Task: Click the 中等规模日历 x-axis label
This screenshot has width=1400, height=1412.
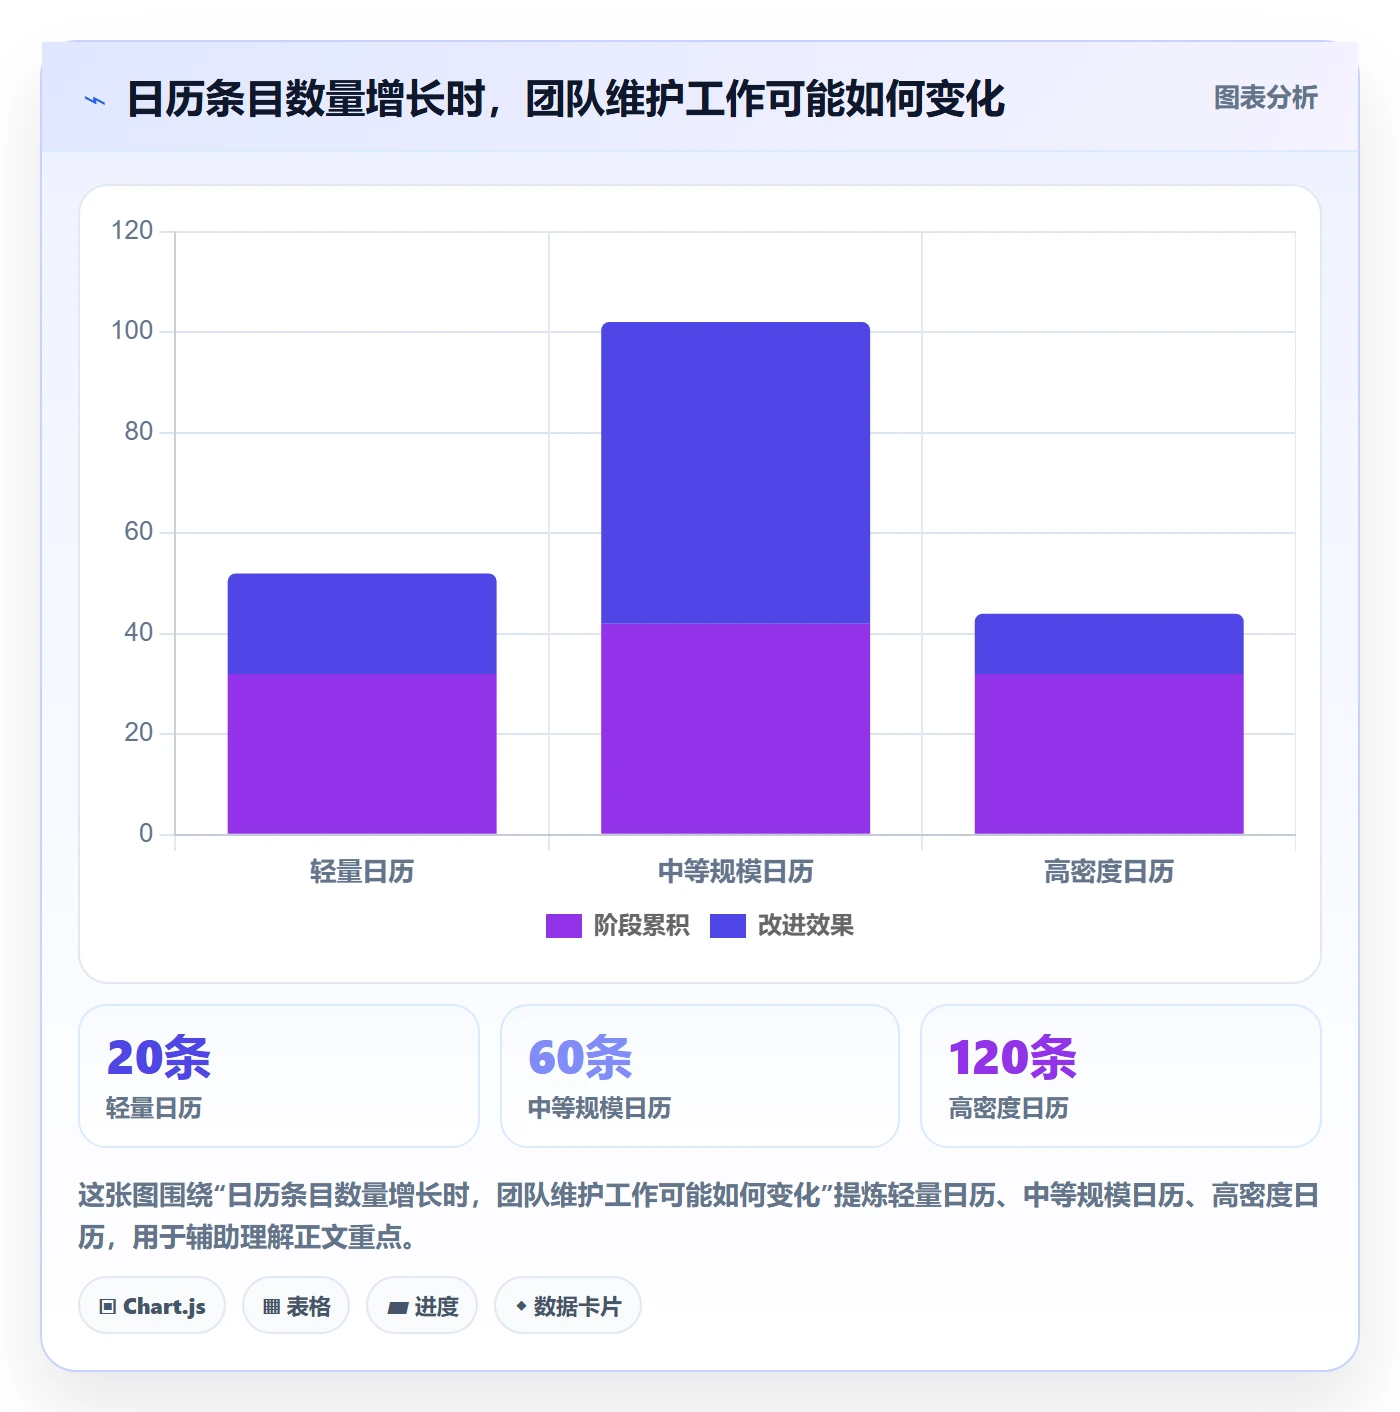Action: pyautogui.click(x=735, y=872)
